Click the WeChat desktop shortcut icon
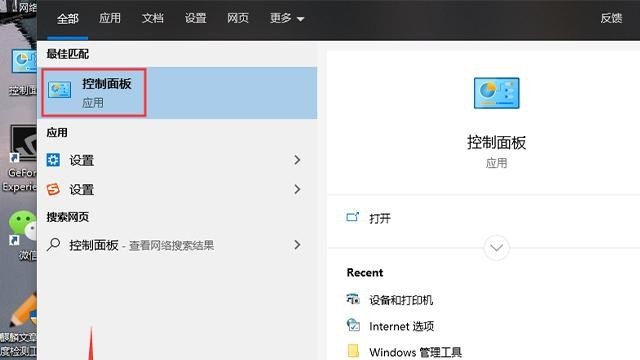640x360 pixels. pos(22,227)
